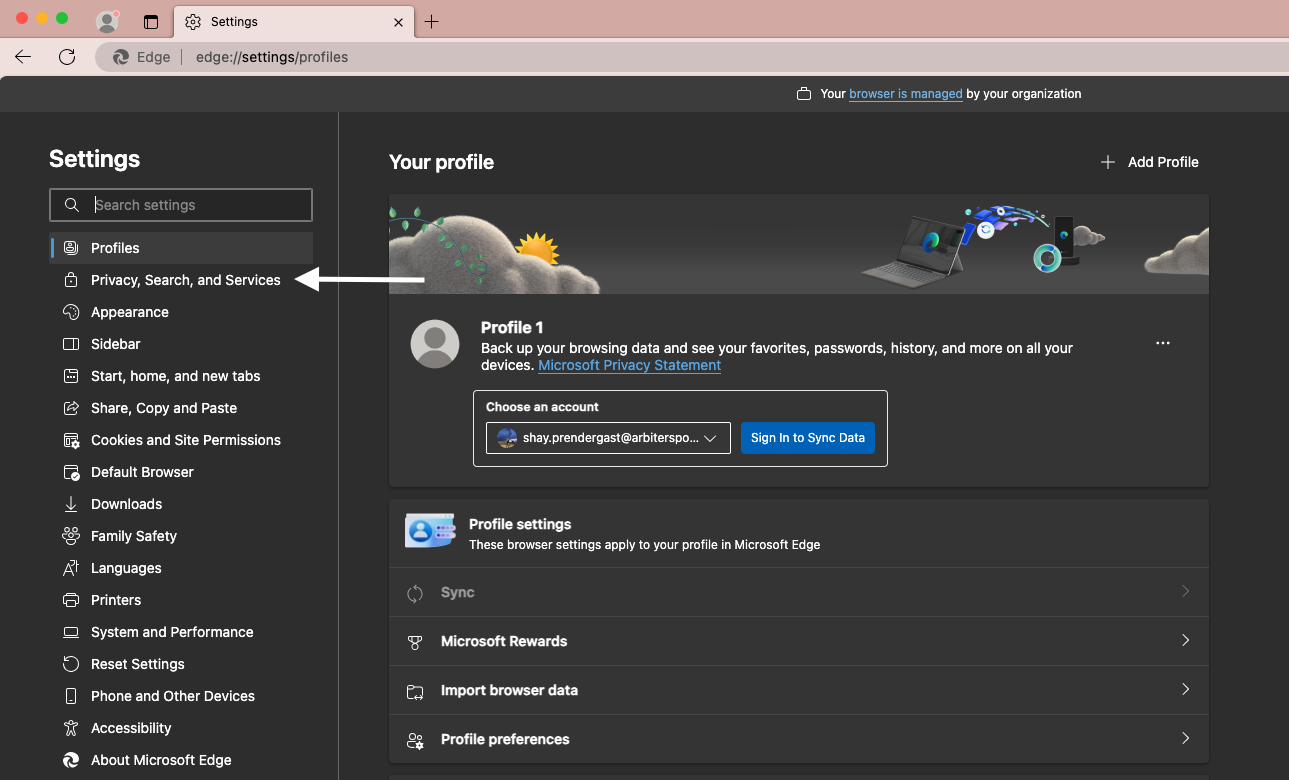Viewport: 1289px width, 780px height.
Task: Click the Printers icon
Action: coord(71,600)
